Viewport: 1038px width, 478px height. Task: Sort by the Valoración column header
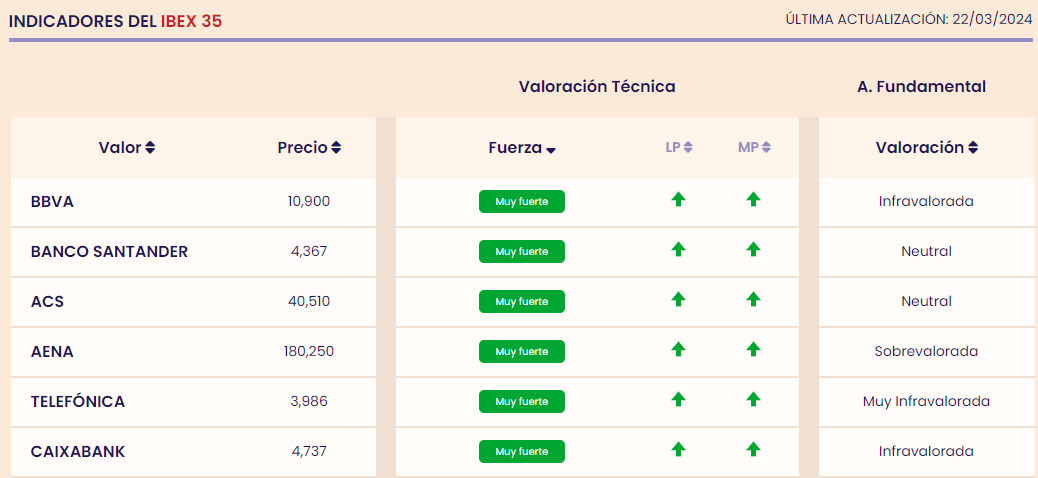click(926, 148)
